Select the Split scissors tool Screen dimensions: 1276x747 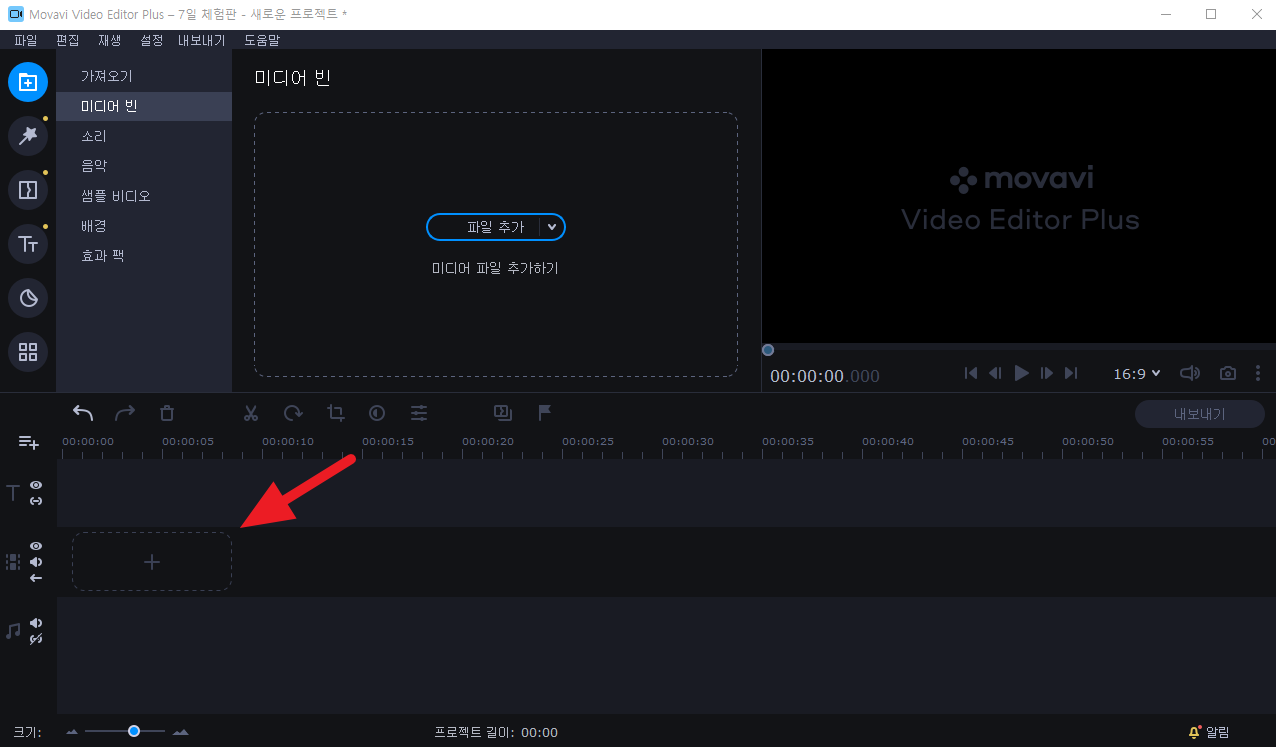coord(251,413)
